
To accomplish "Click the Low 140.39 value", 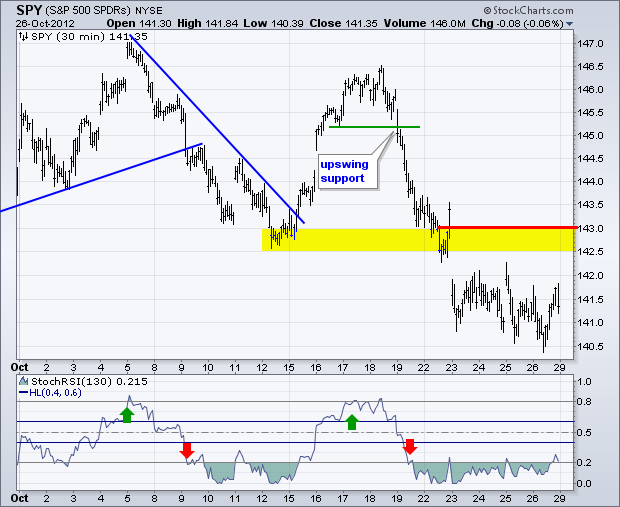I will [x=273, y=24].
